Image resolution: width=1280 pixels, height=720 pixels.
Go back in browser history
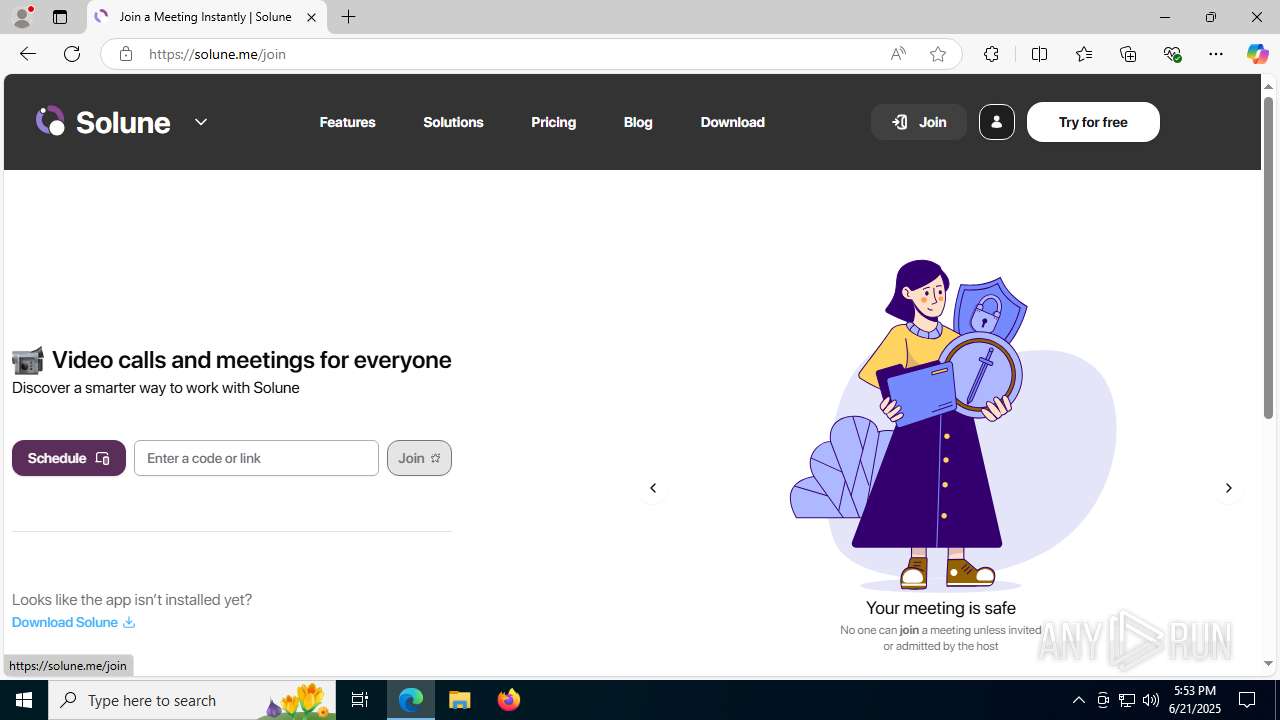point(27,54)
